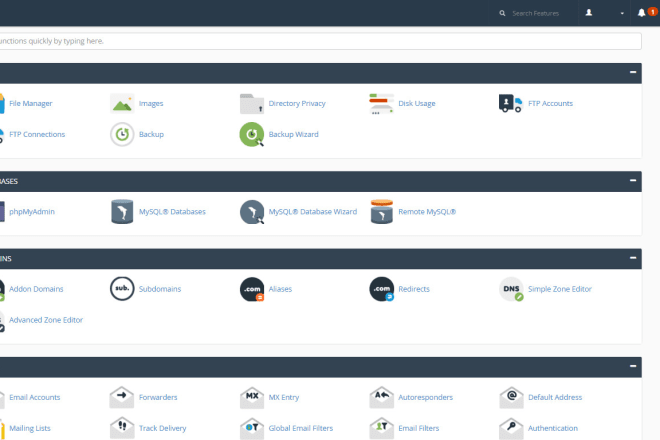Open the MySQL Database Wizard icon
This screenshot has height=440, width=660.
coord(252,211)
